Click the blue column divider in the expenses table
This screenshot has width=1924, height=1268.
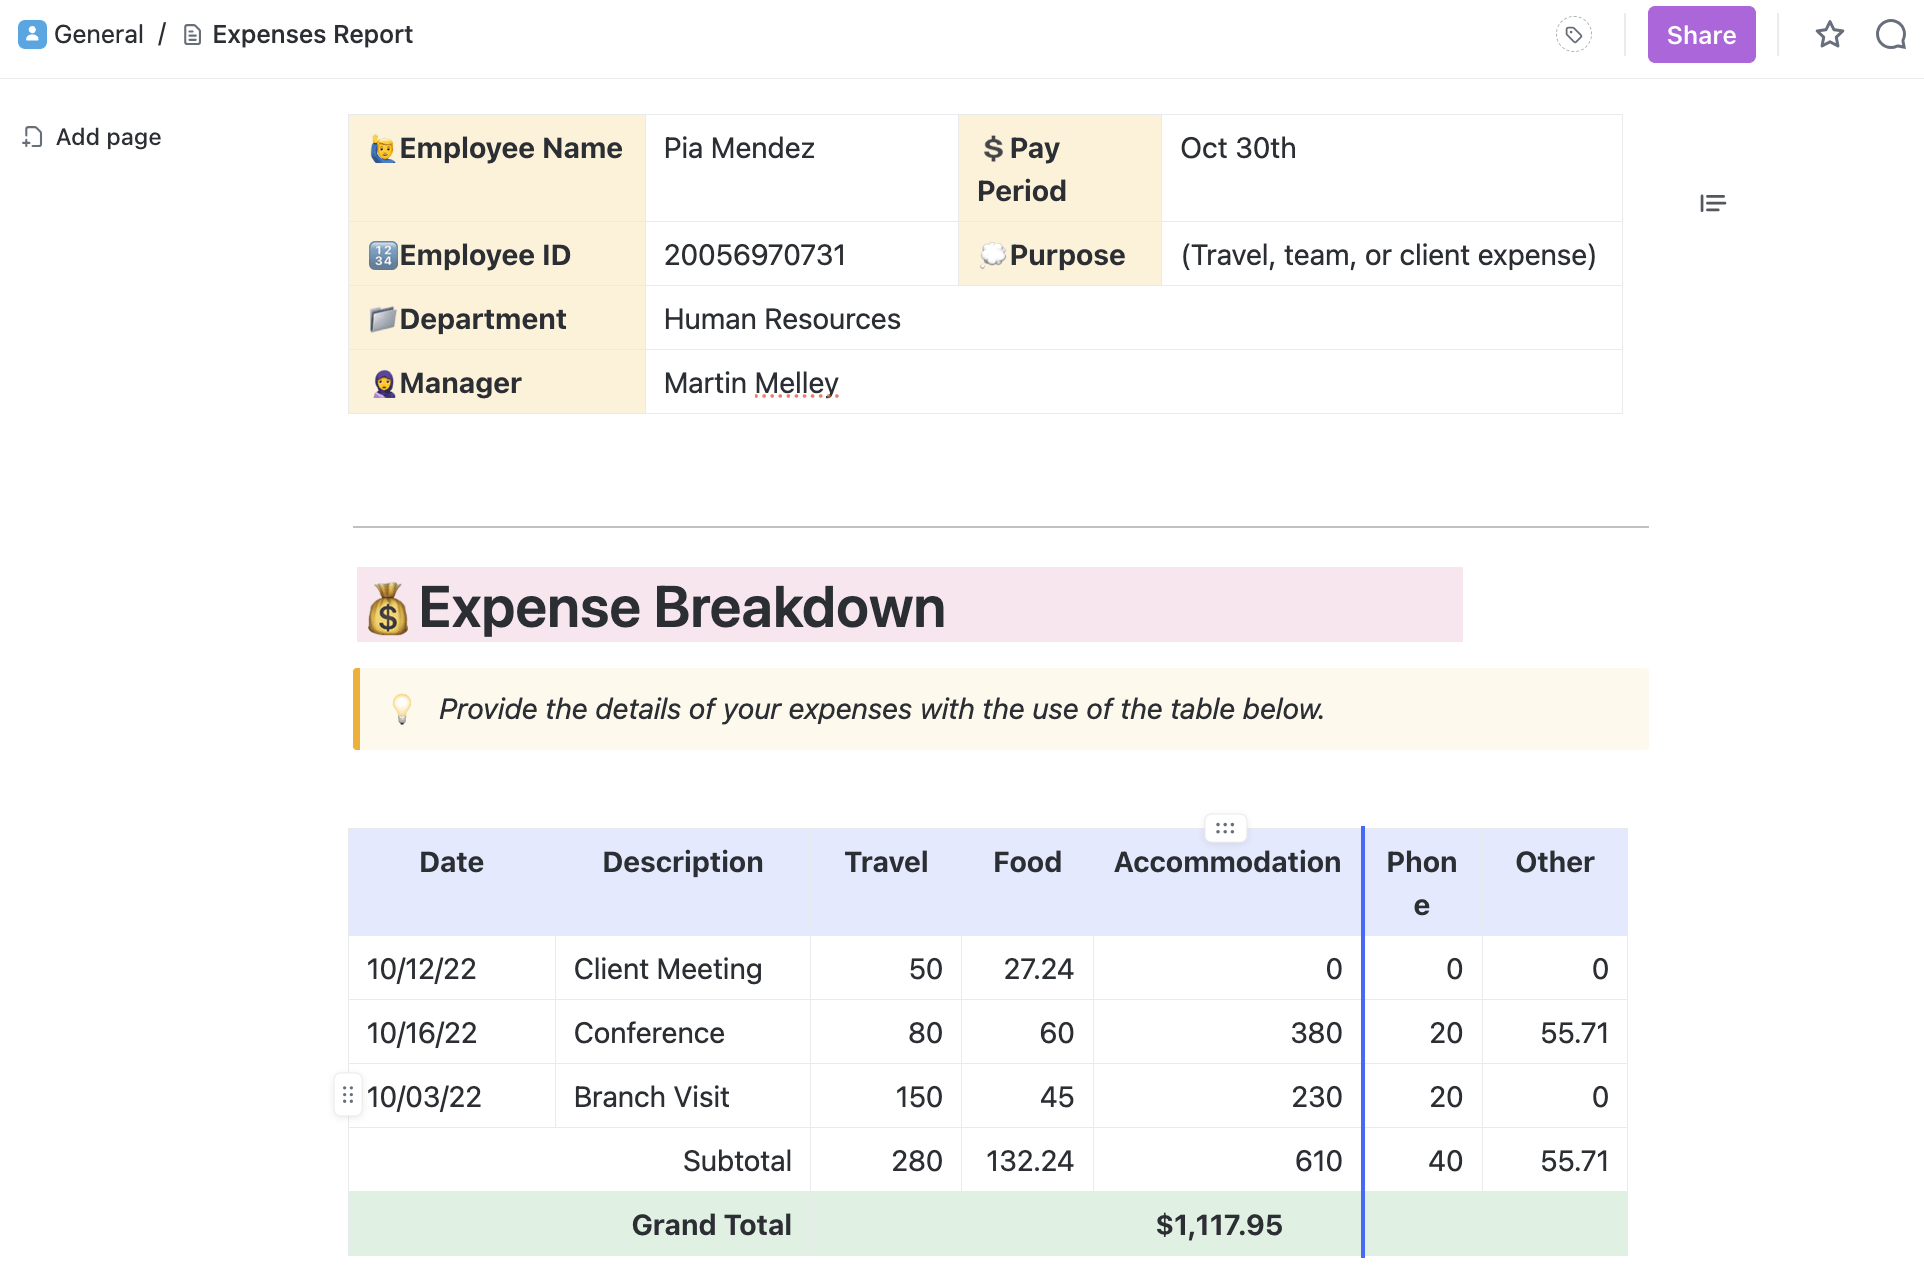(x=1362, y=1040)
